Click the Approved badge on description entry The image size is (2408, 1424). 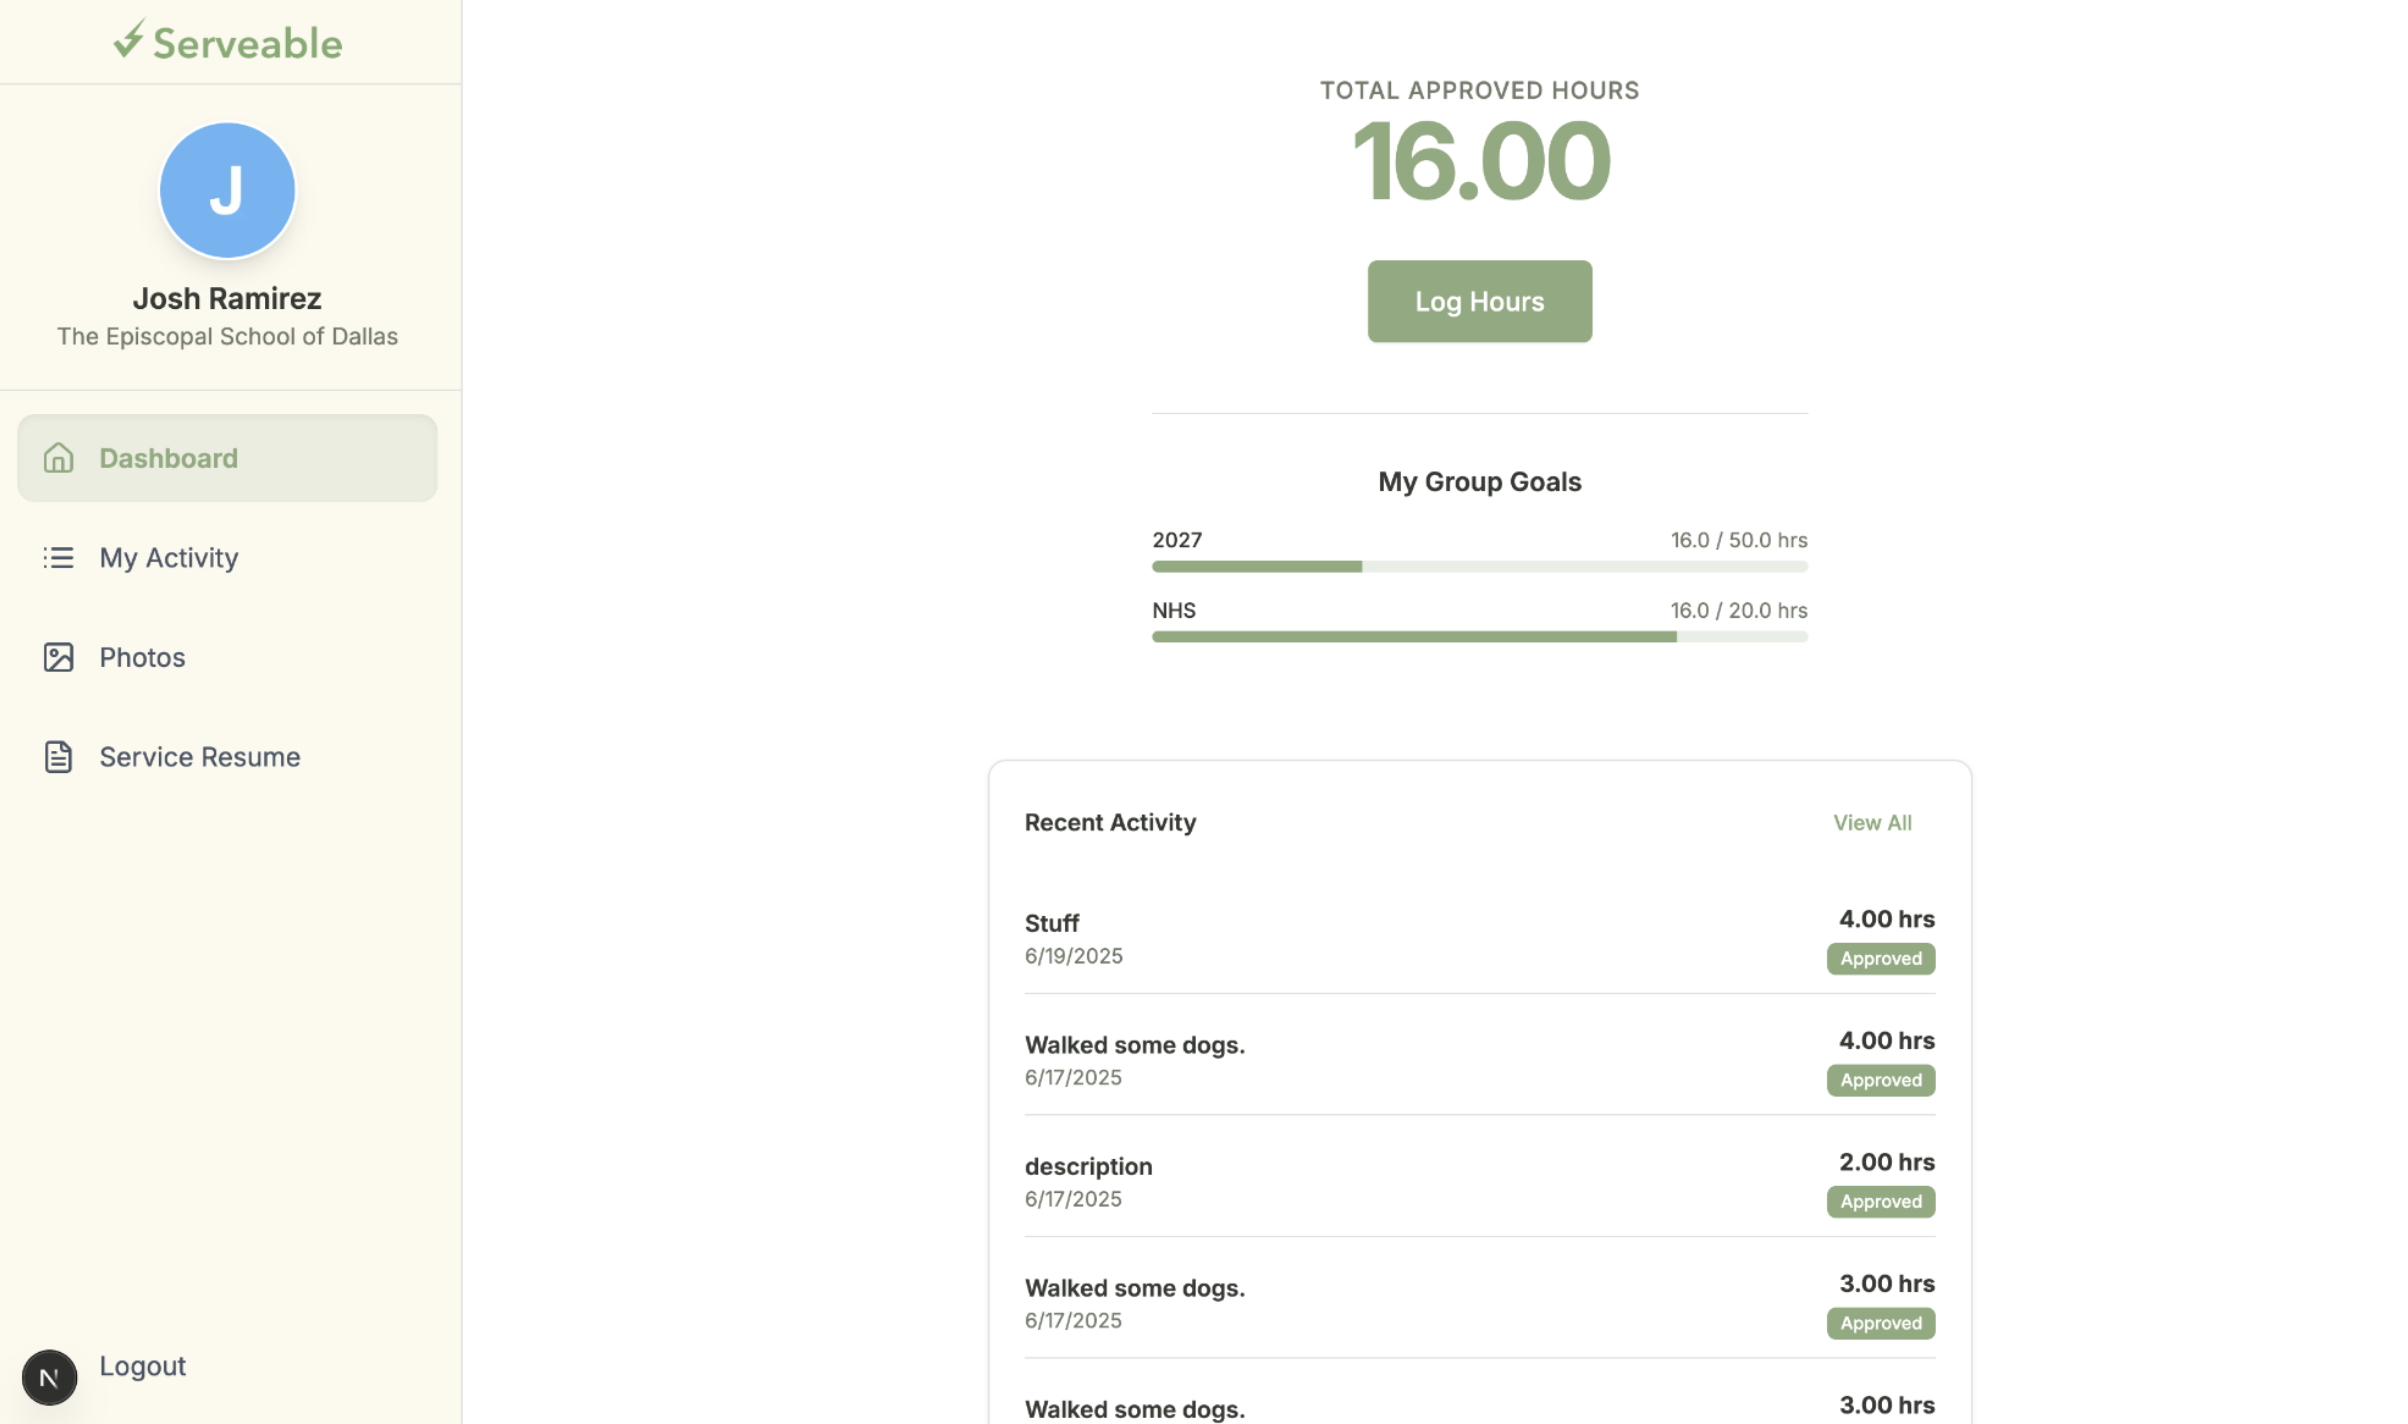[x=1880, y=1202]
